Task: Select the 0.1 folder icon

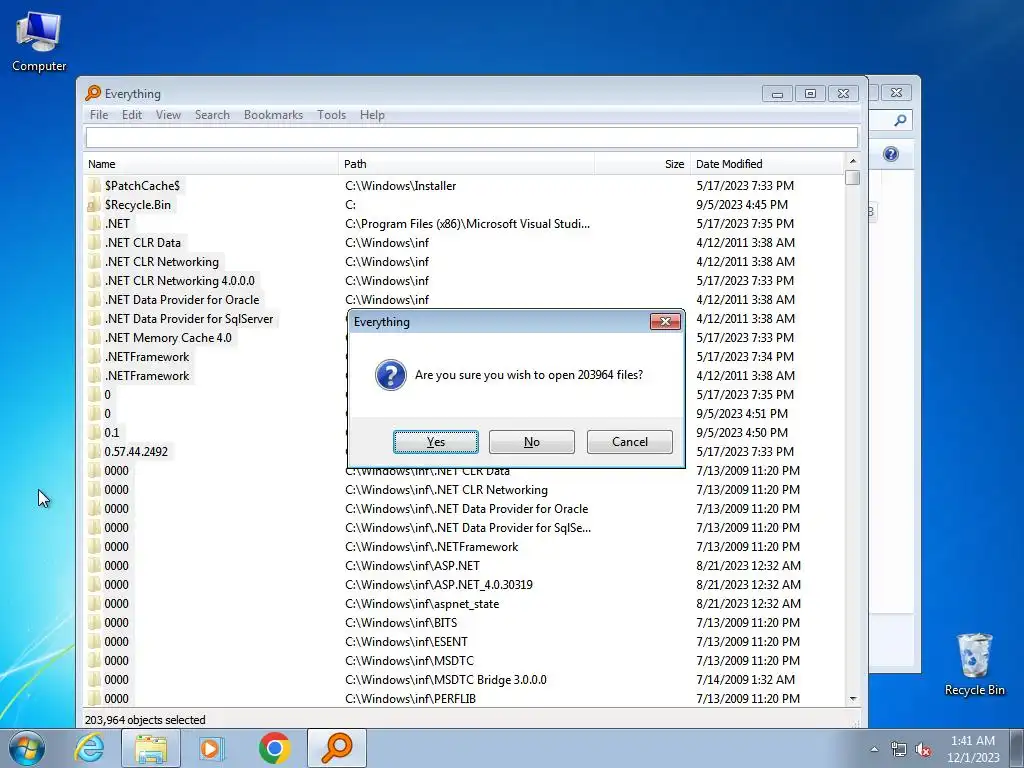Action: point(95,433)
